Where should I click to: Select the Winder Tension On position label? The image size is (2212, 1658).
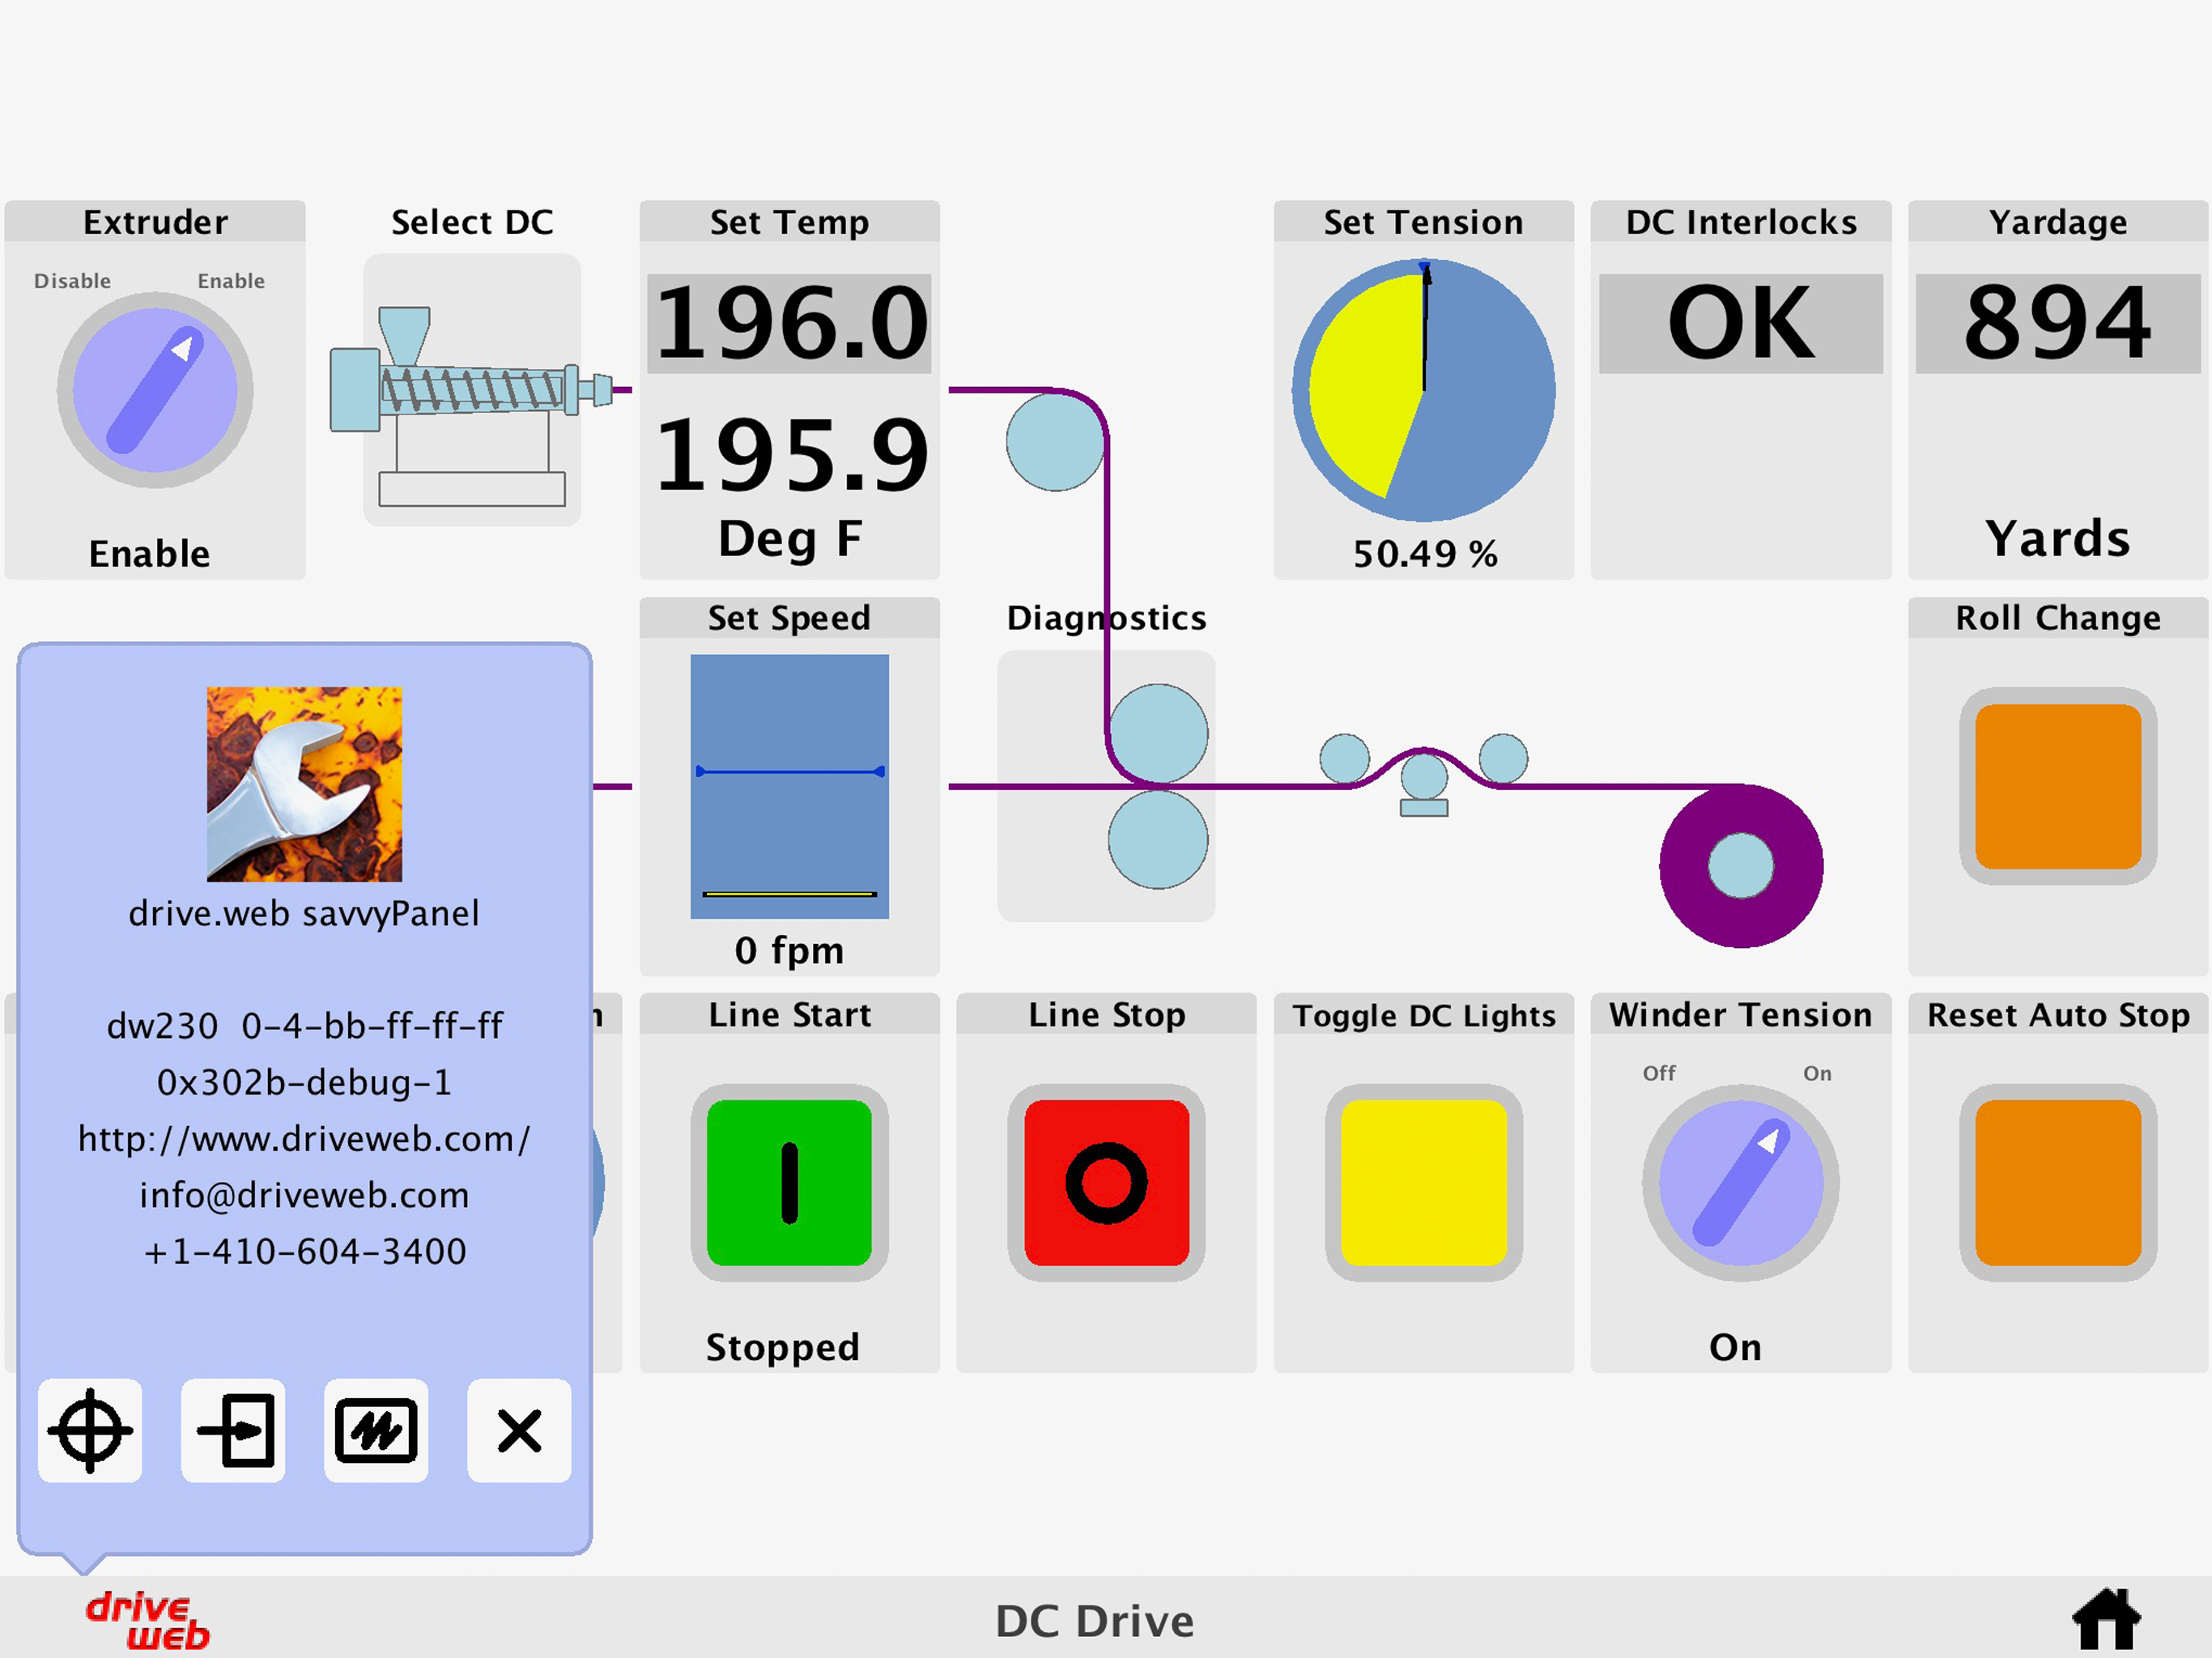click(x=1817, y=1073)
